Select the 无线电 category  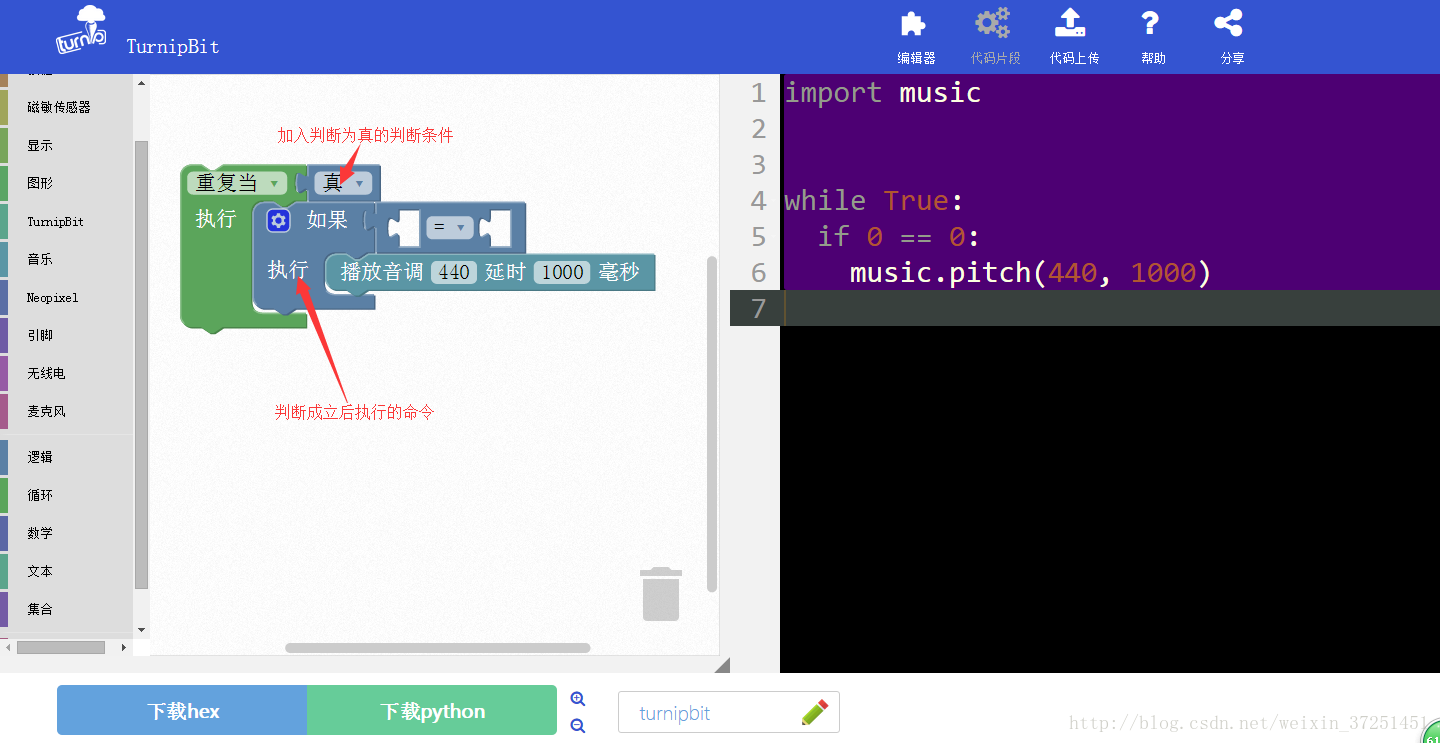click(x=66, y=373)
